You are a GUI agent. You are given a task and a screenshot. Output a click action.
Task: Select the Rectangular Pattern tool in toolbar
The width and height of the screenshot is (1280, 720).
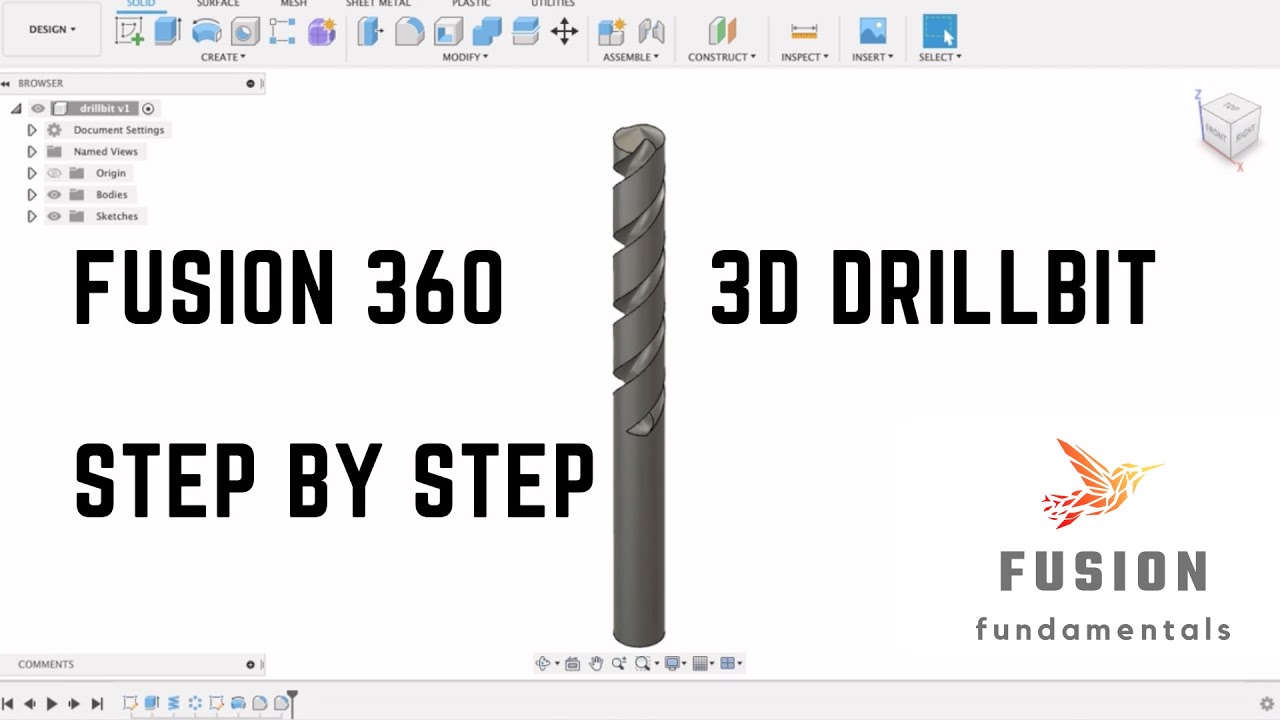click(283, 31)
